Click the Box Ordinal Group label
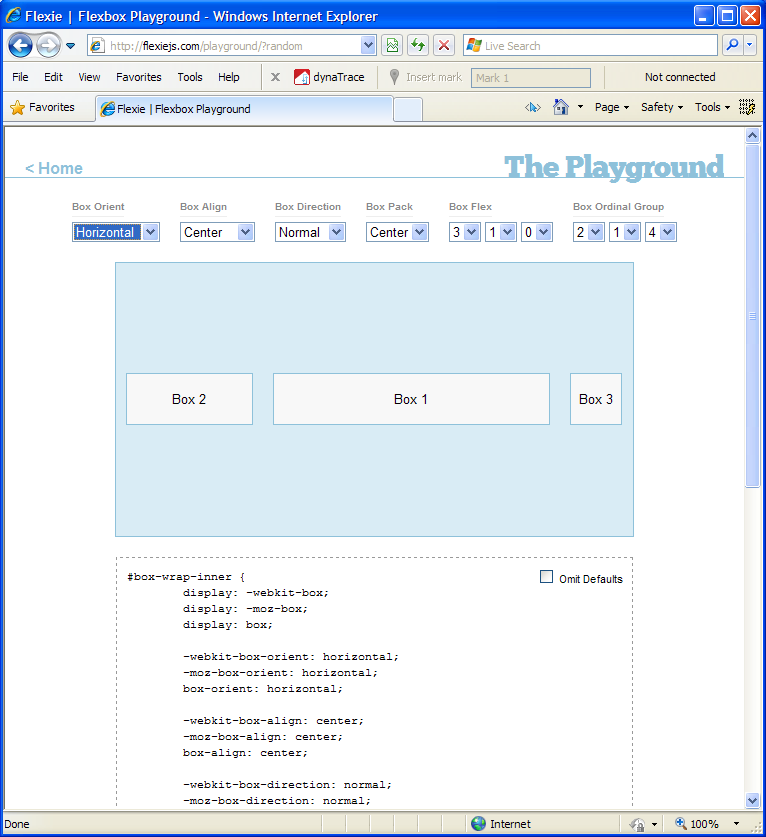766x837 pixels. pyautogui.click(x=618, y=207)
